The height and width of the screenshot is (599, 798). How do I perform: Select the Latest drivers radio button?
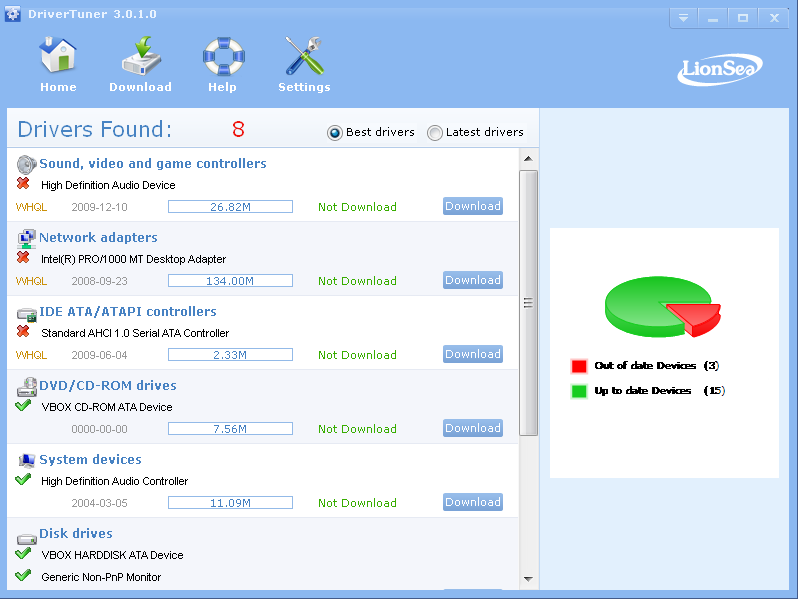pyautogui.click(x=434, y=133)
